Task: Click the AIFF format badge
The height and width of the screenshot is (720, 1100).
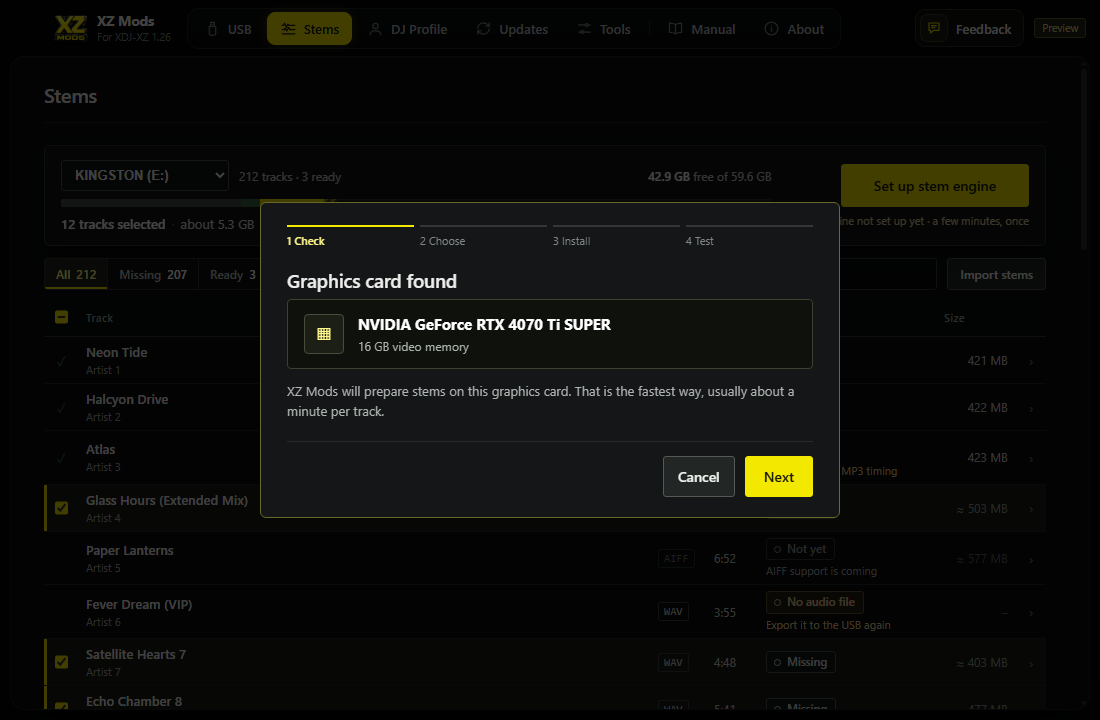Action: 676,559
